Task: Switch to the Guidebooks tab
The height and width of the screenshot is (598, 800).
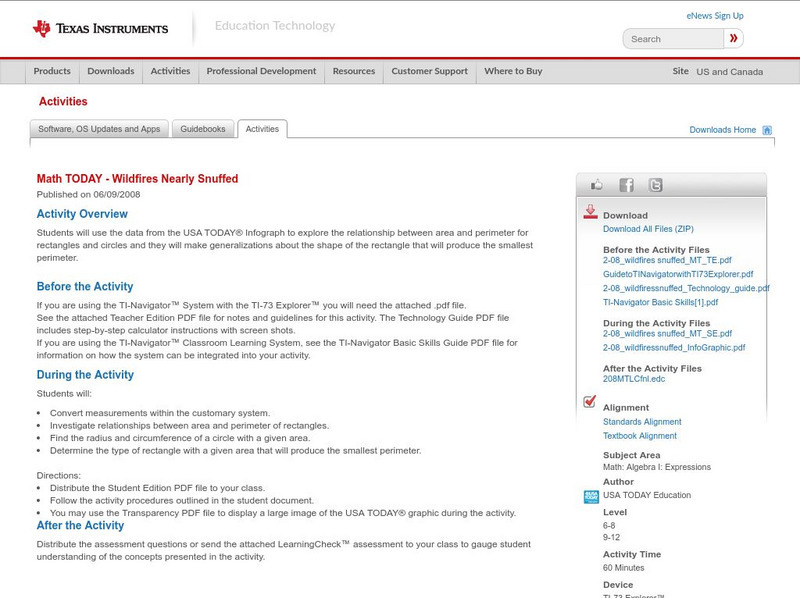Action: click(x=203, y=129)
